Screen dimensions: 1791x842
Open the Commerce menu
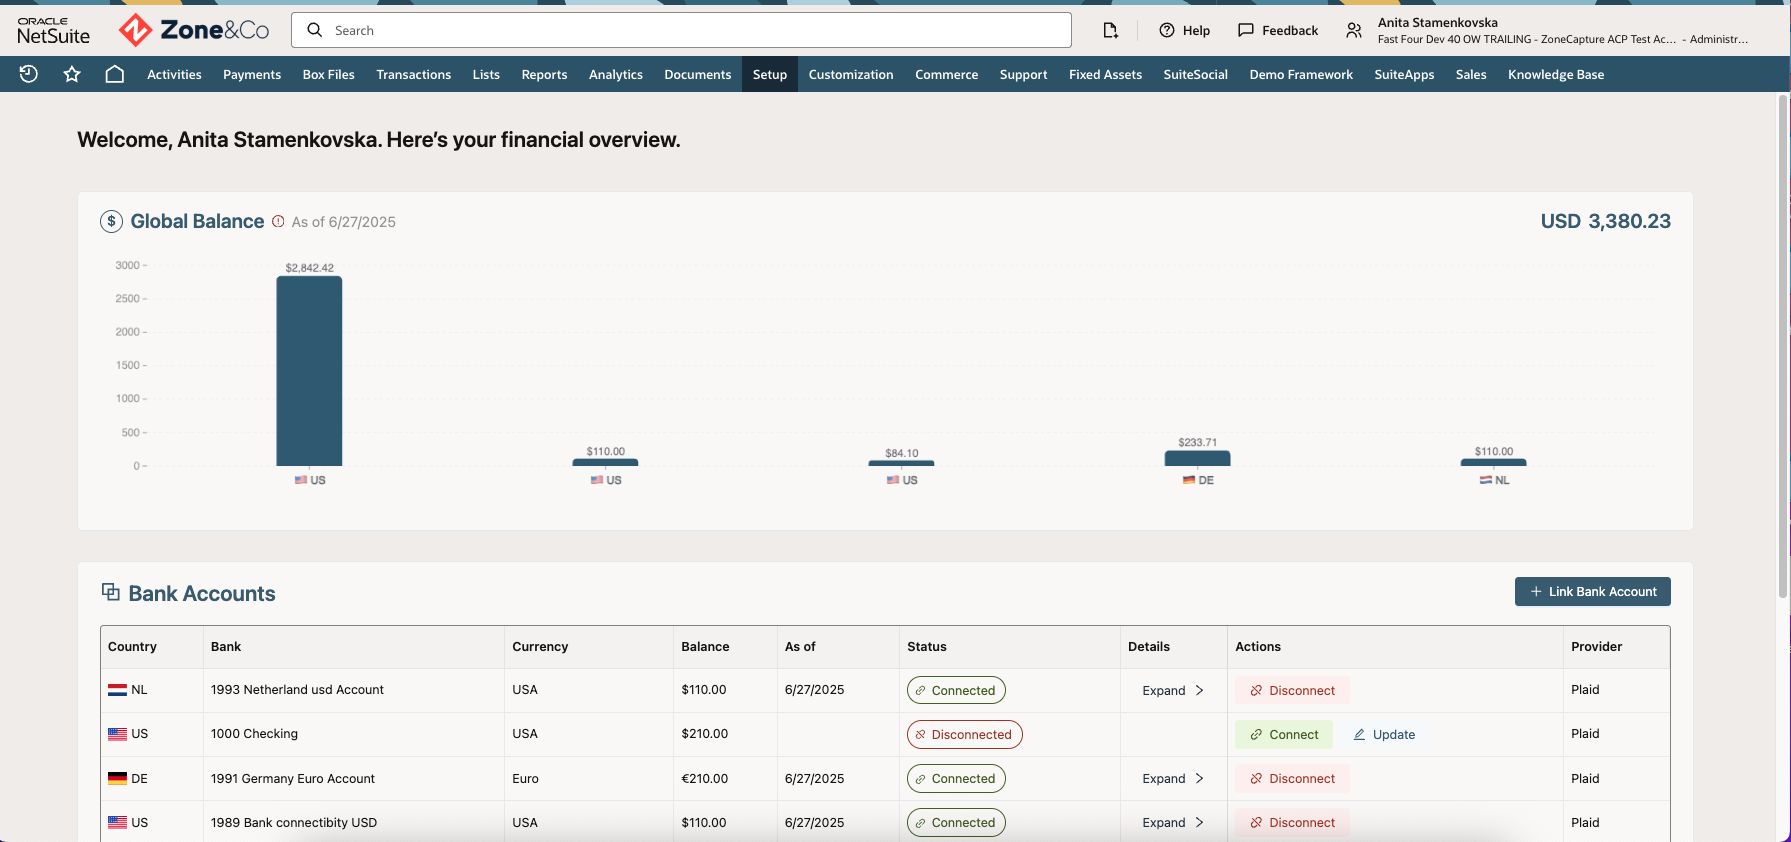(x=946, y=74)
